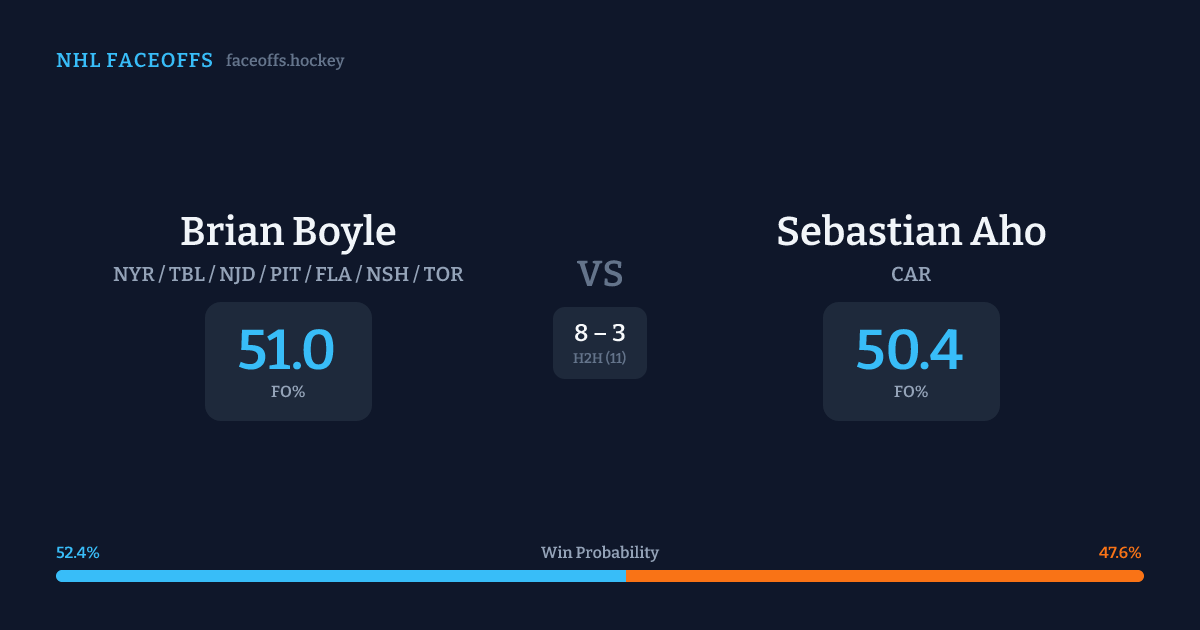Click the orange segment of probability bar
This screenshot has width=1200, height=630.
coord(884,576)
